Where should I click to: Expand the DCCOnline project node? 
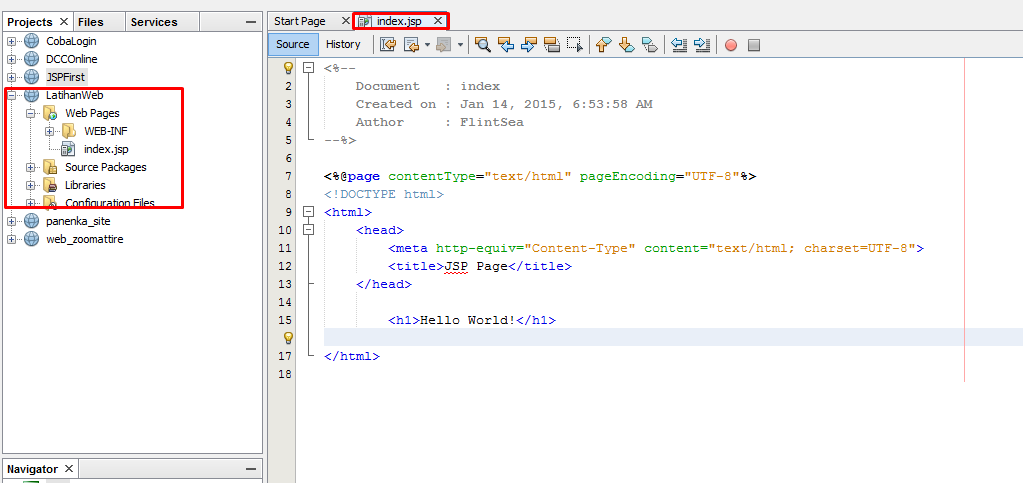(x=12, y=59)
